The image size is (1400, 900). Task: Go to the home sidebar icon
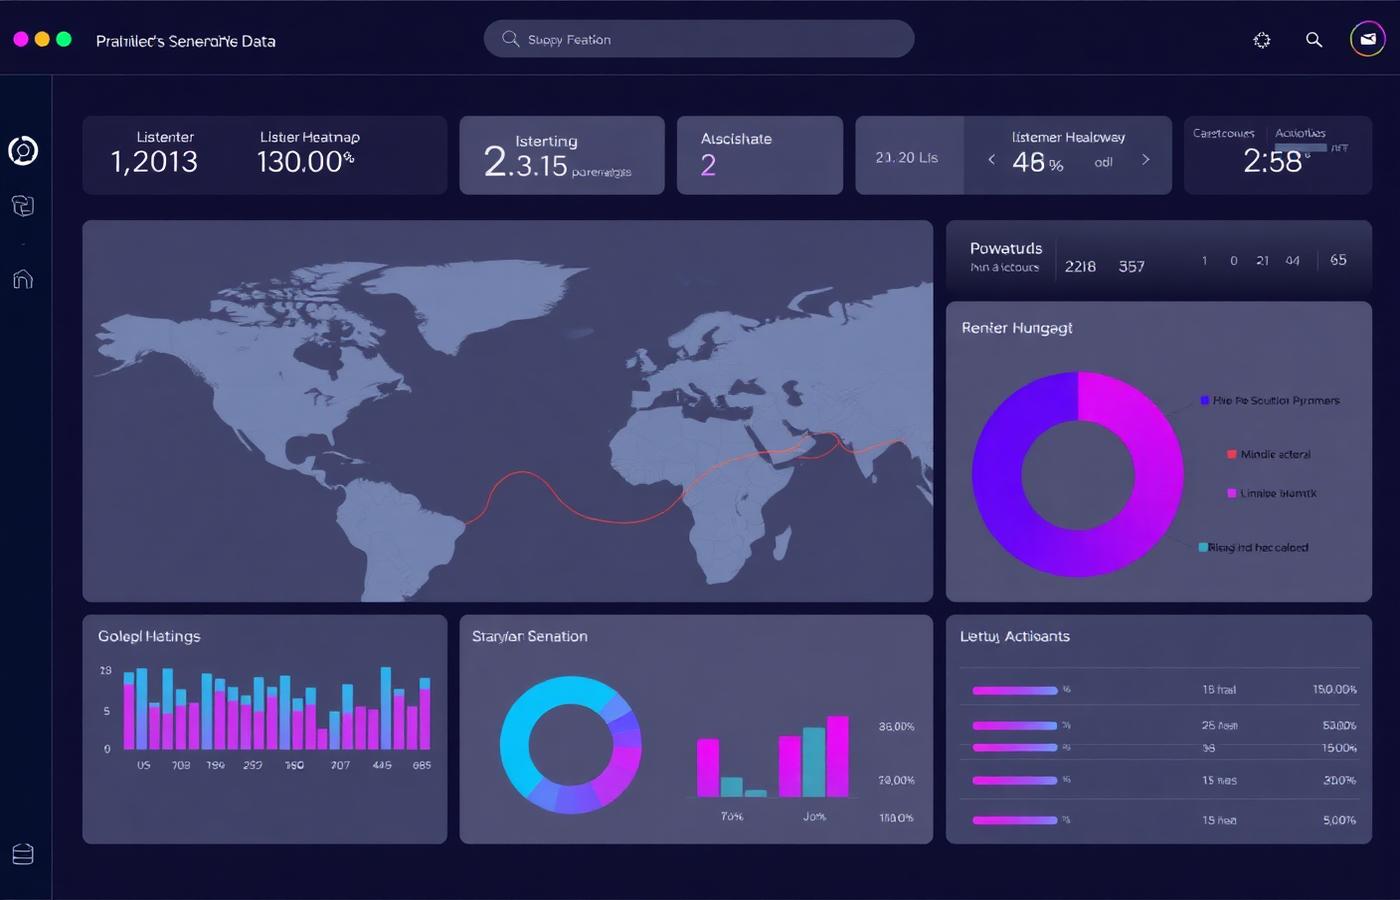23,279
